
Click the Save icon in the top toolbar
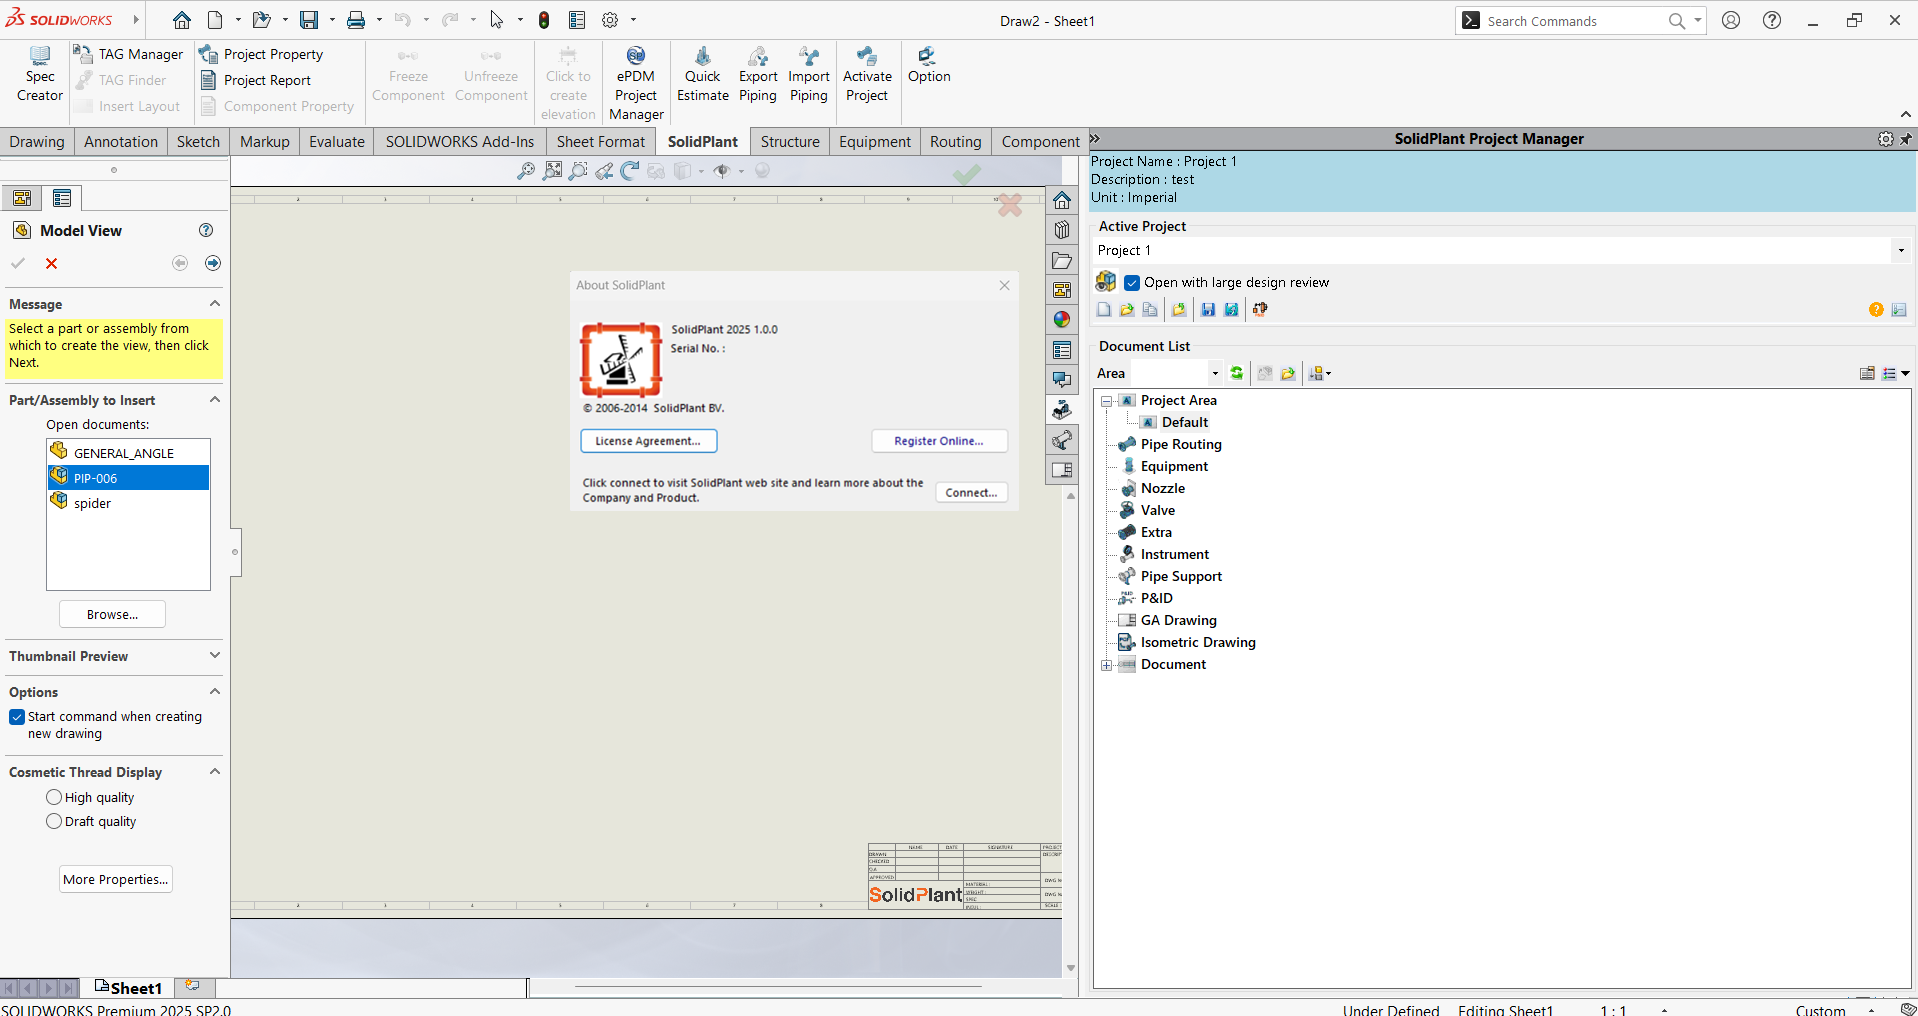[309, 20]
